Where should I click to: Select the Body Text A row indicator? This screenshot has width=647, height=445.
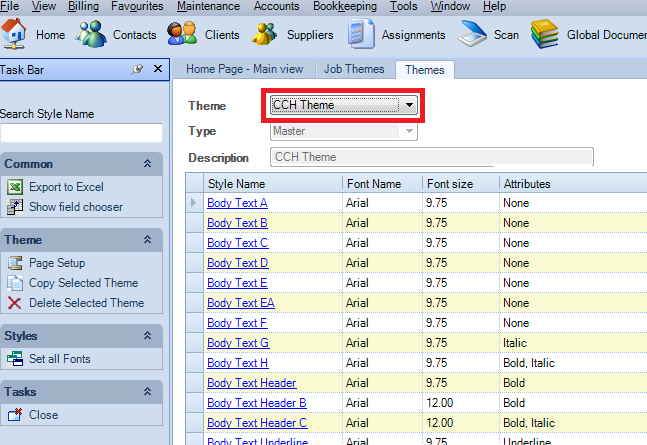point(194,203)
